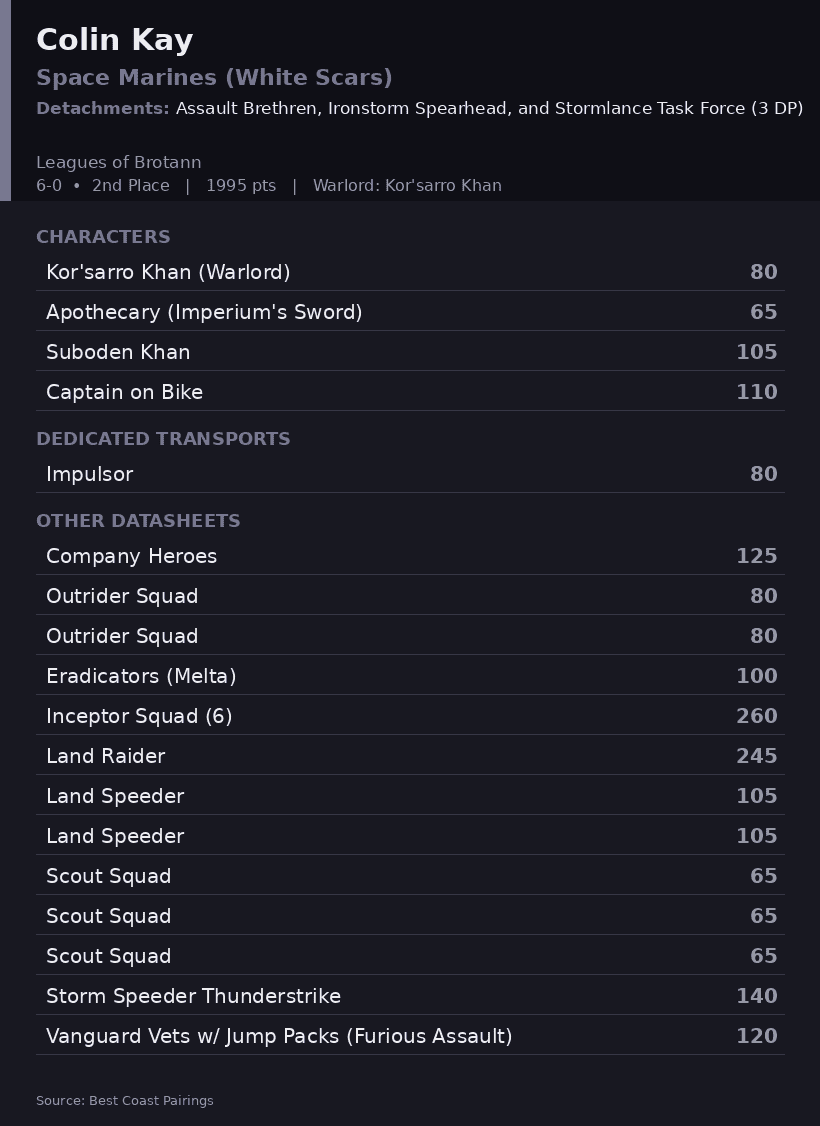Click the Source: Best Coast Pairings text
Screen dimensions: 820x1126
coord(125,1100)
